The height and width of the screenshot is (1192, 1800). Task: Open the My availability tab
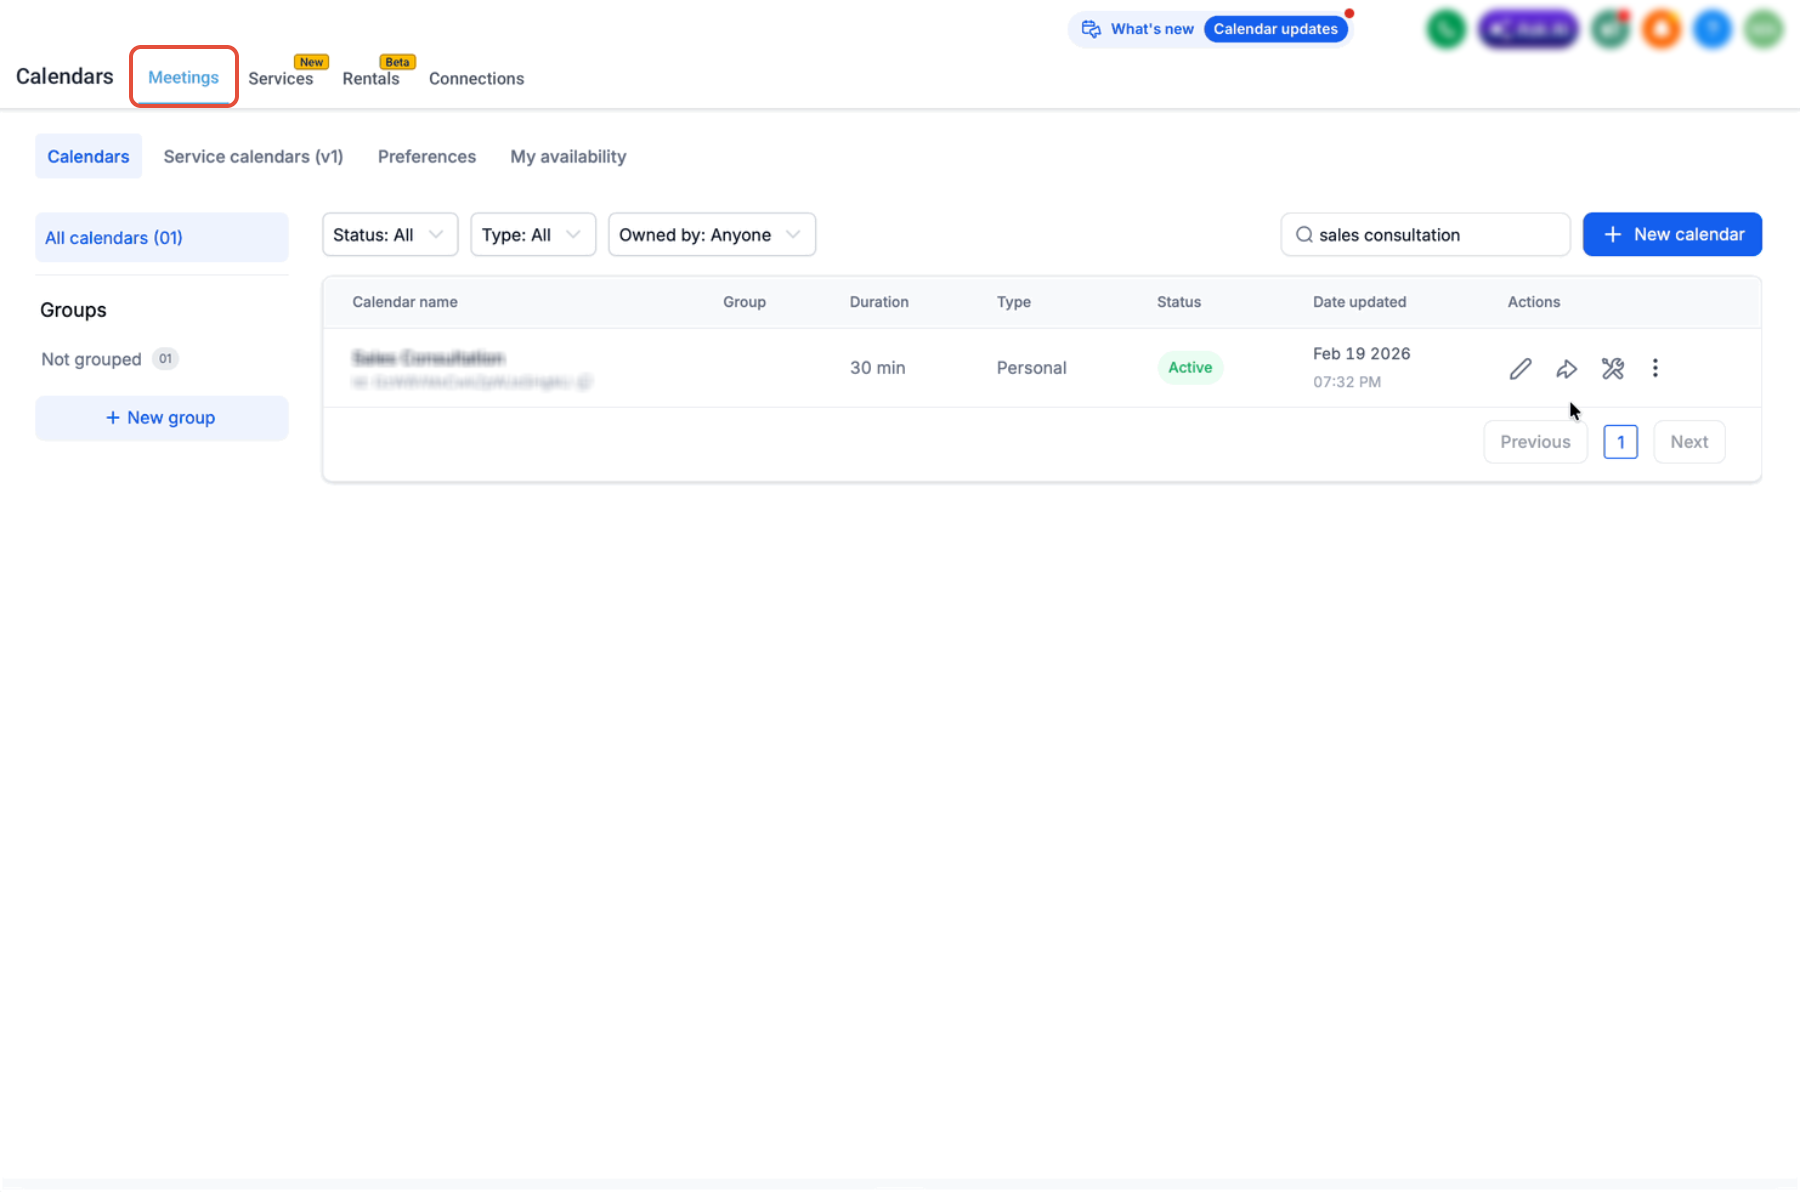(568, 156)
